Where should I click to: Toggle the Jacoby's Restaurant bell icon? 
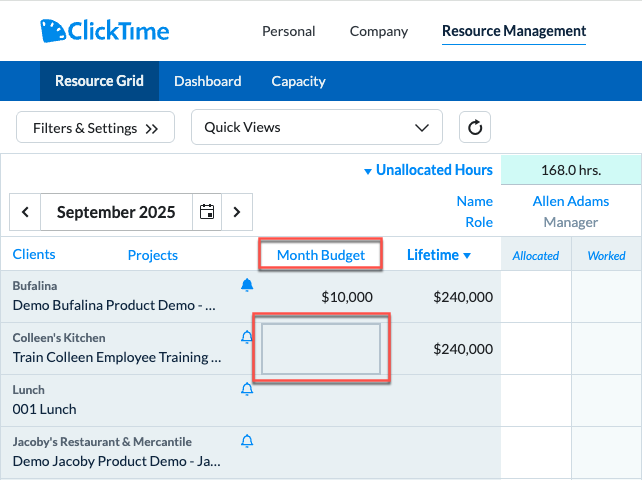[247, 441]
